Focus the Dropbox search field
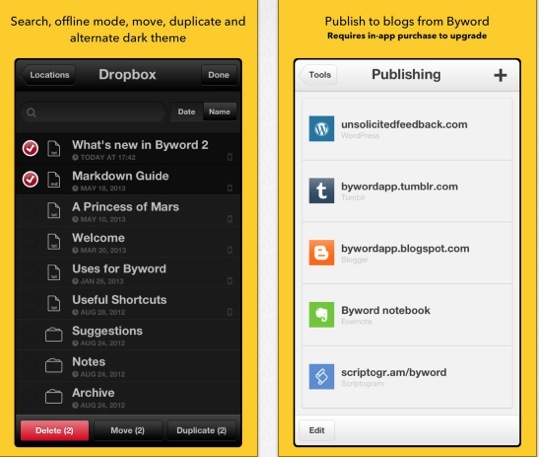 coord(94,112)
